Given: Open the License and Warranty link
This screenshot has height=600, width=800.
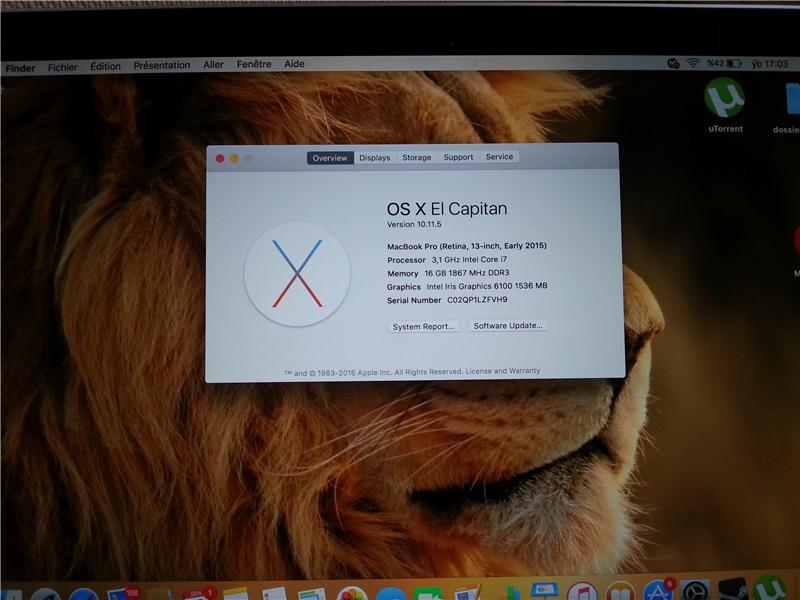Looking at the screenshot, I should pyautogui.click(x=503, y=371).
